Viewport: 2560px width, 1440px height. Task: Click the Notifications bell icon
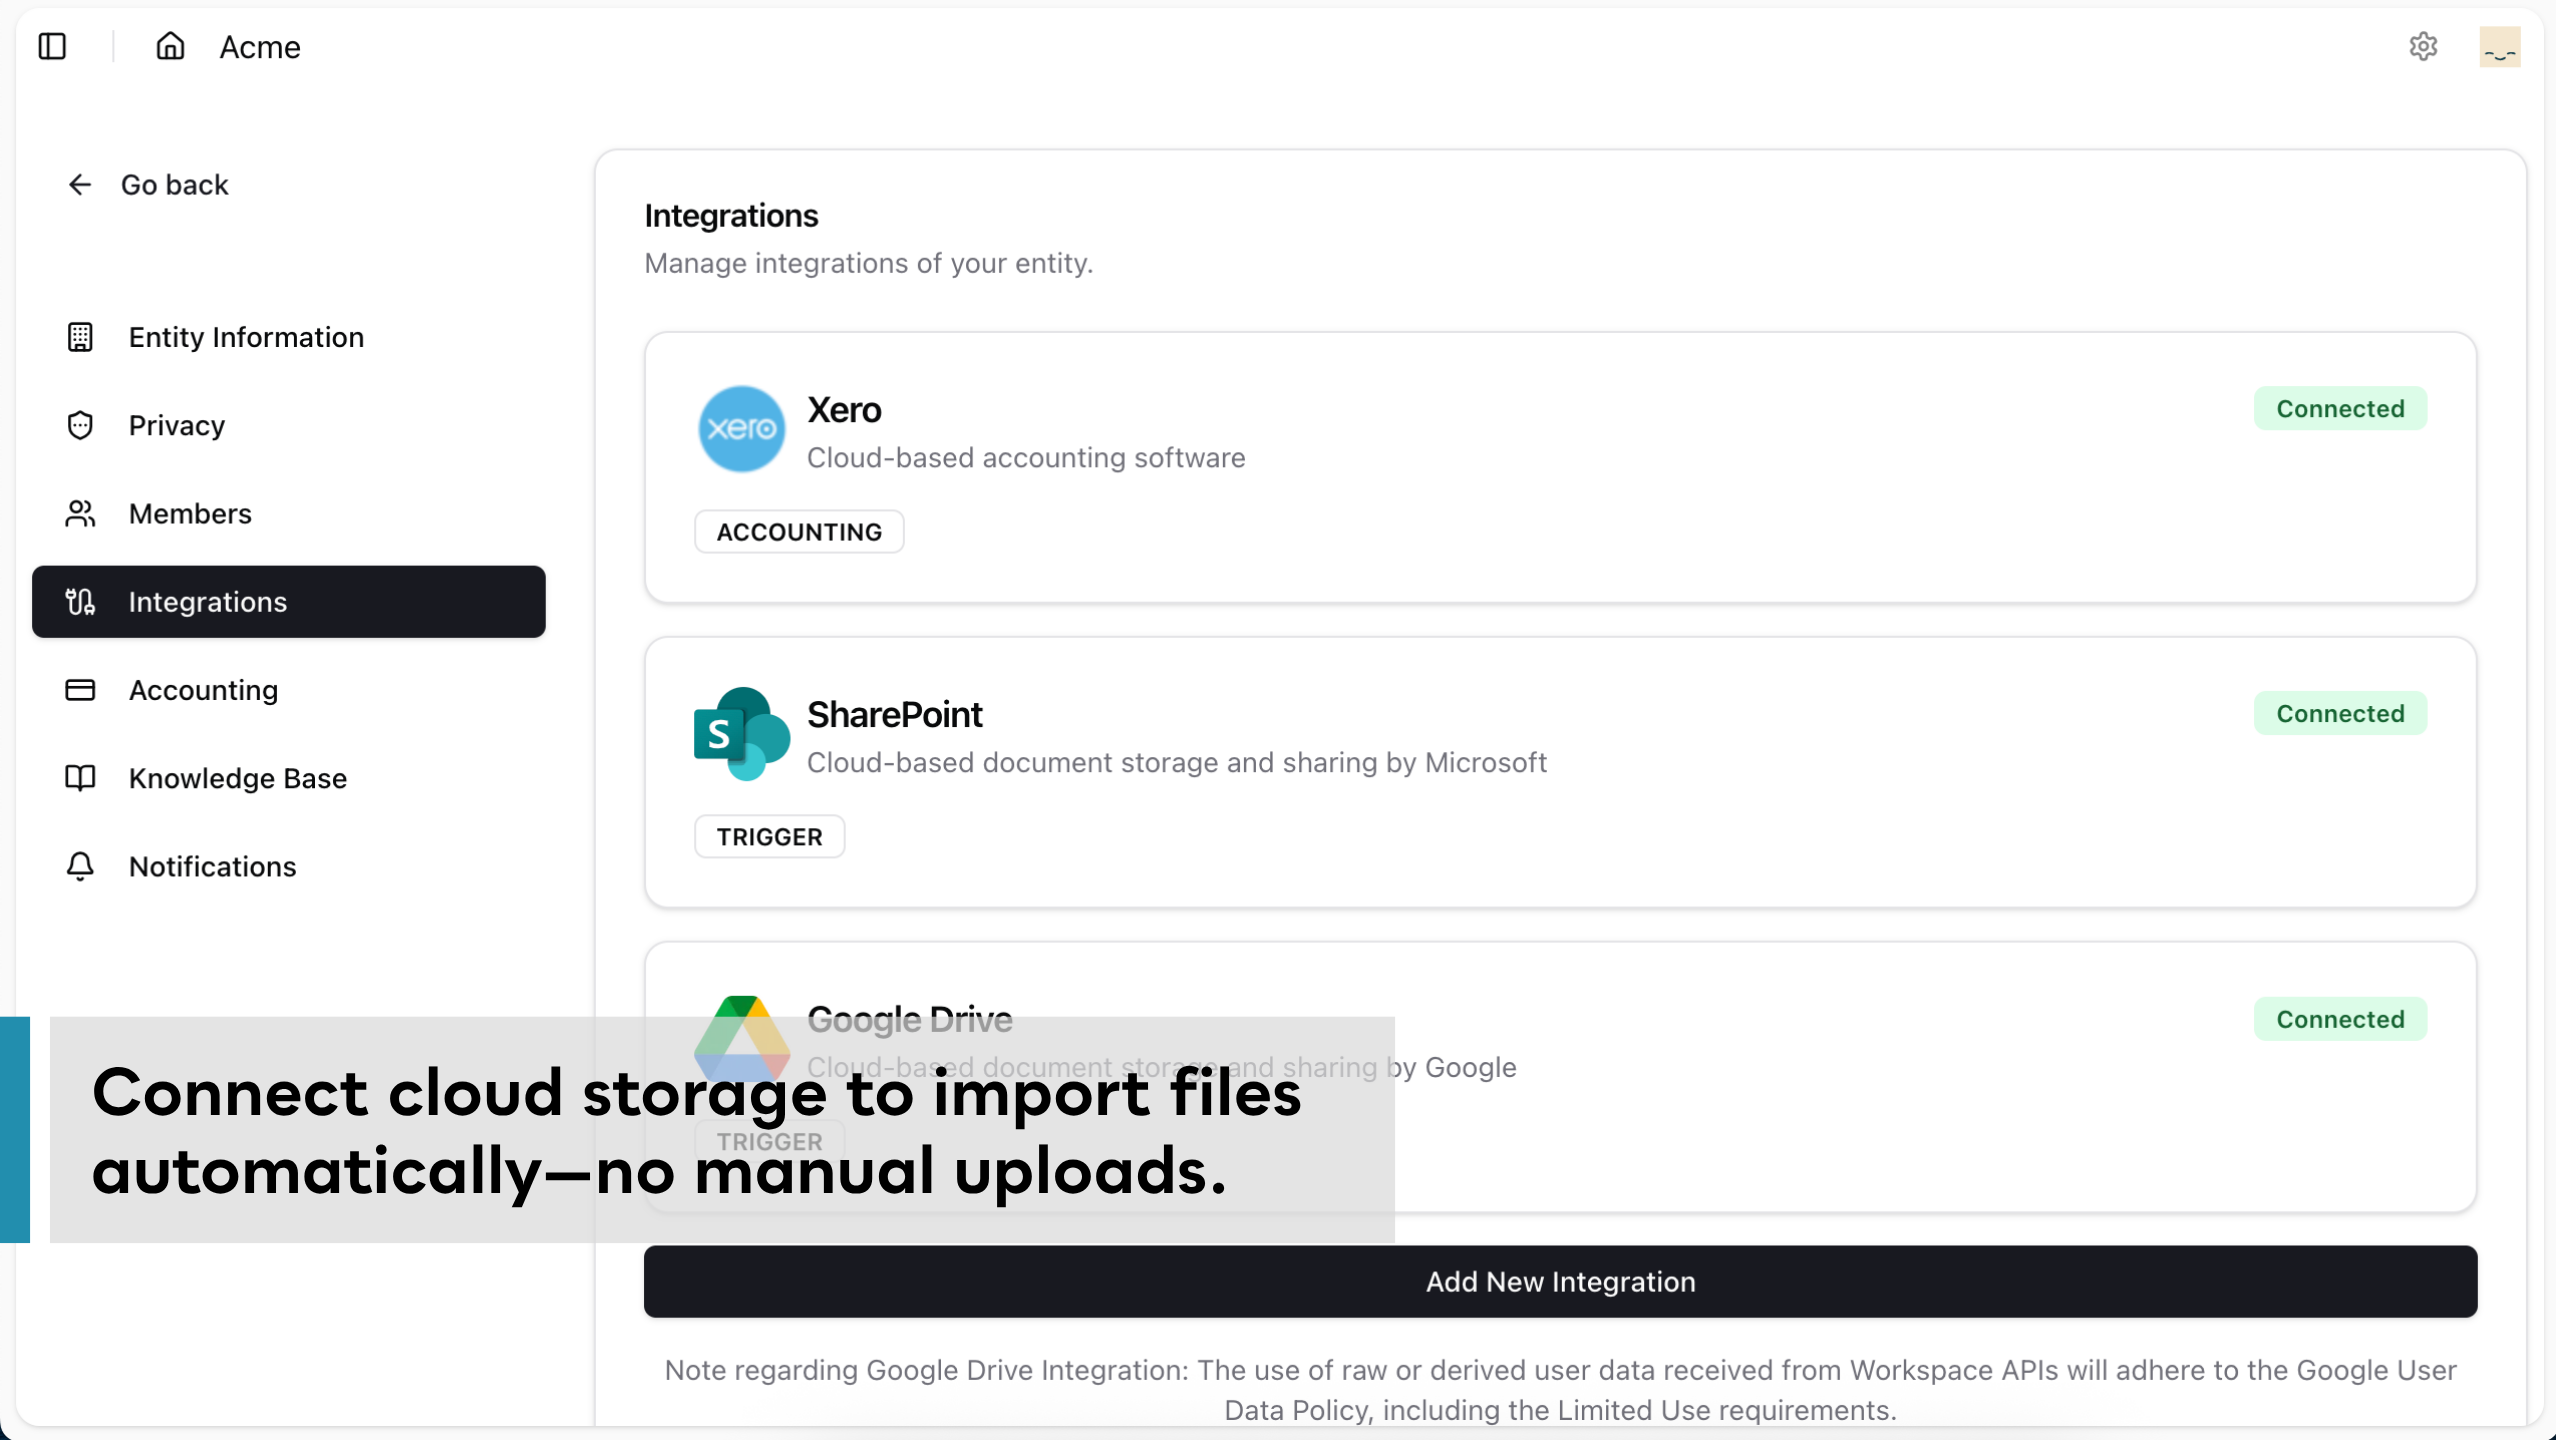click(80, 866)
